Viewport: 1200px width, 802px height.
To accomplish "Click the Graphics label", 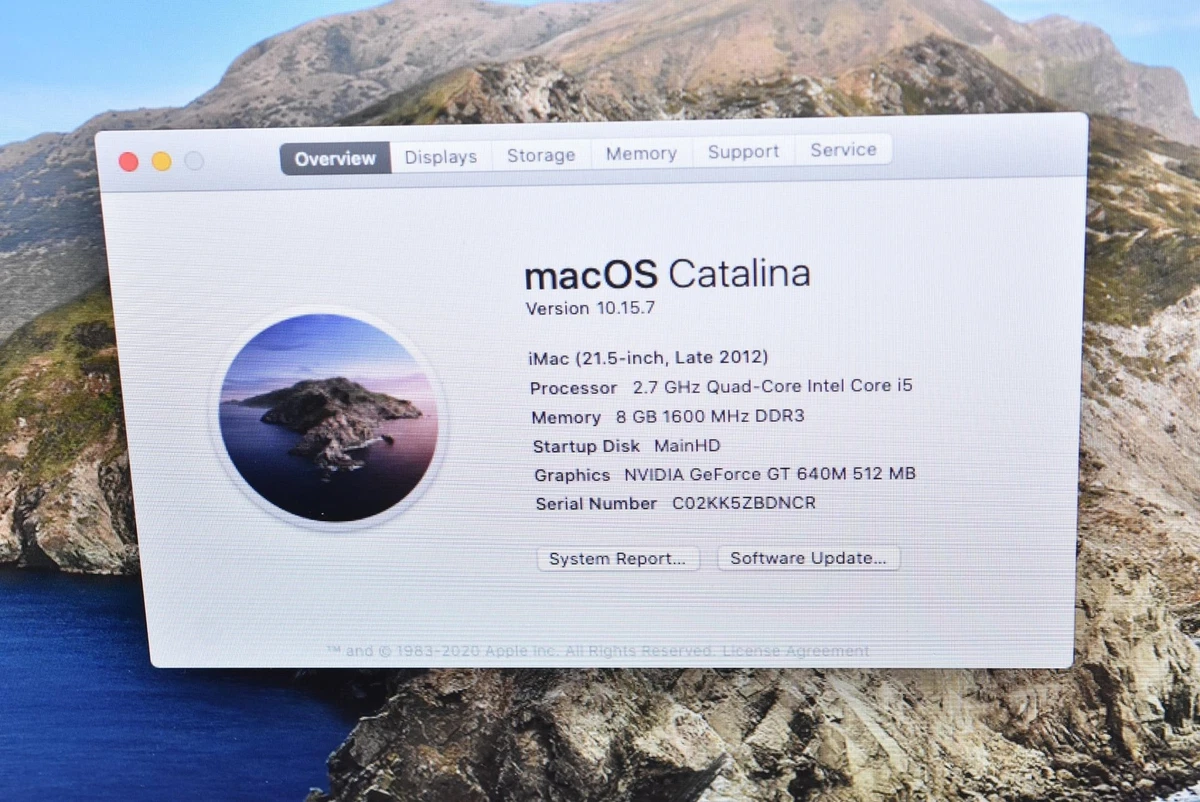I will [x=572, y=475].
